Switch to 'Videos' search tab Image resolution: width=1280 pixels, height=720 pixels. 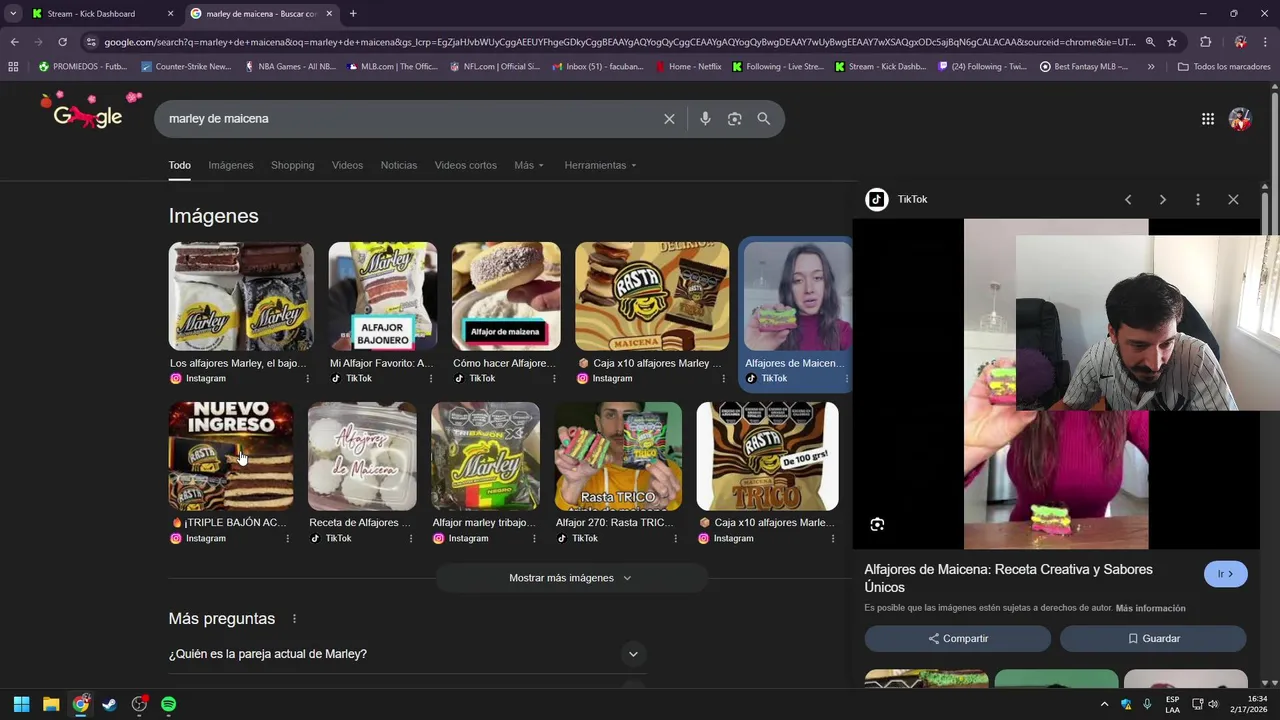pyautogui.click(x=347, y=166)
